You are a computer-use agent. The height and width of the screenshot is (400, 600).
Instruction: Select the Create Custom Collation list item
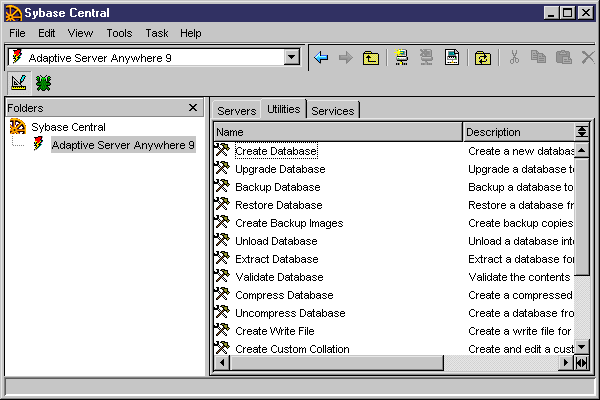click(292, 349)
